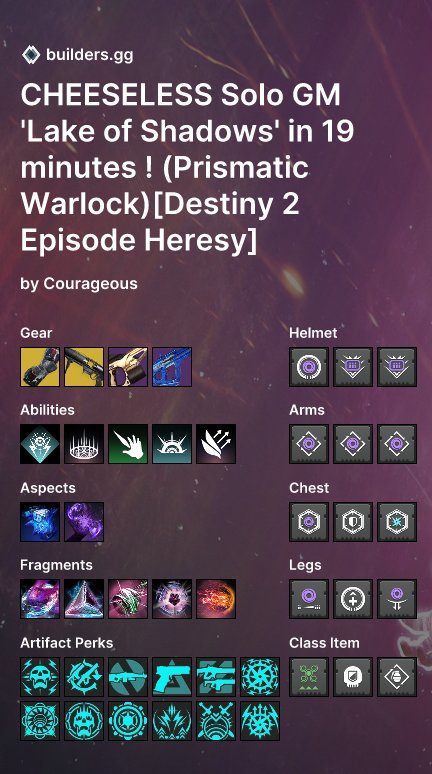Click the green class item mod
Image resolution: width=432 pixels, height=774 pixels.
[x=309, y=677]
